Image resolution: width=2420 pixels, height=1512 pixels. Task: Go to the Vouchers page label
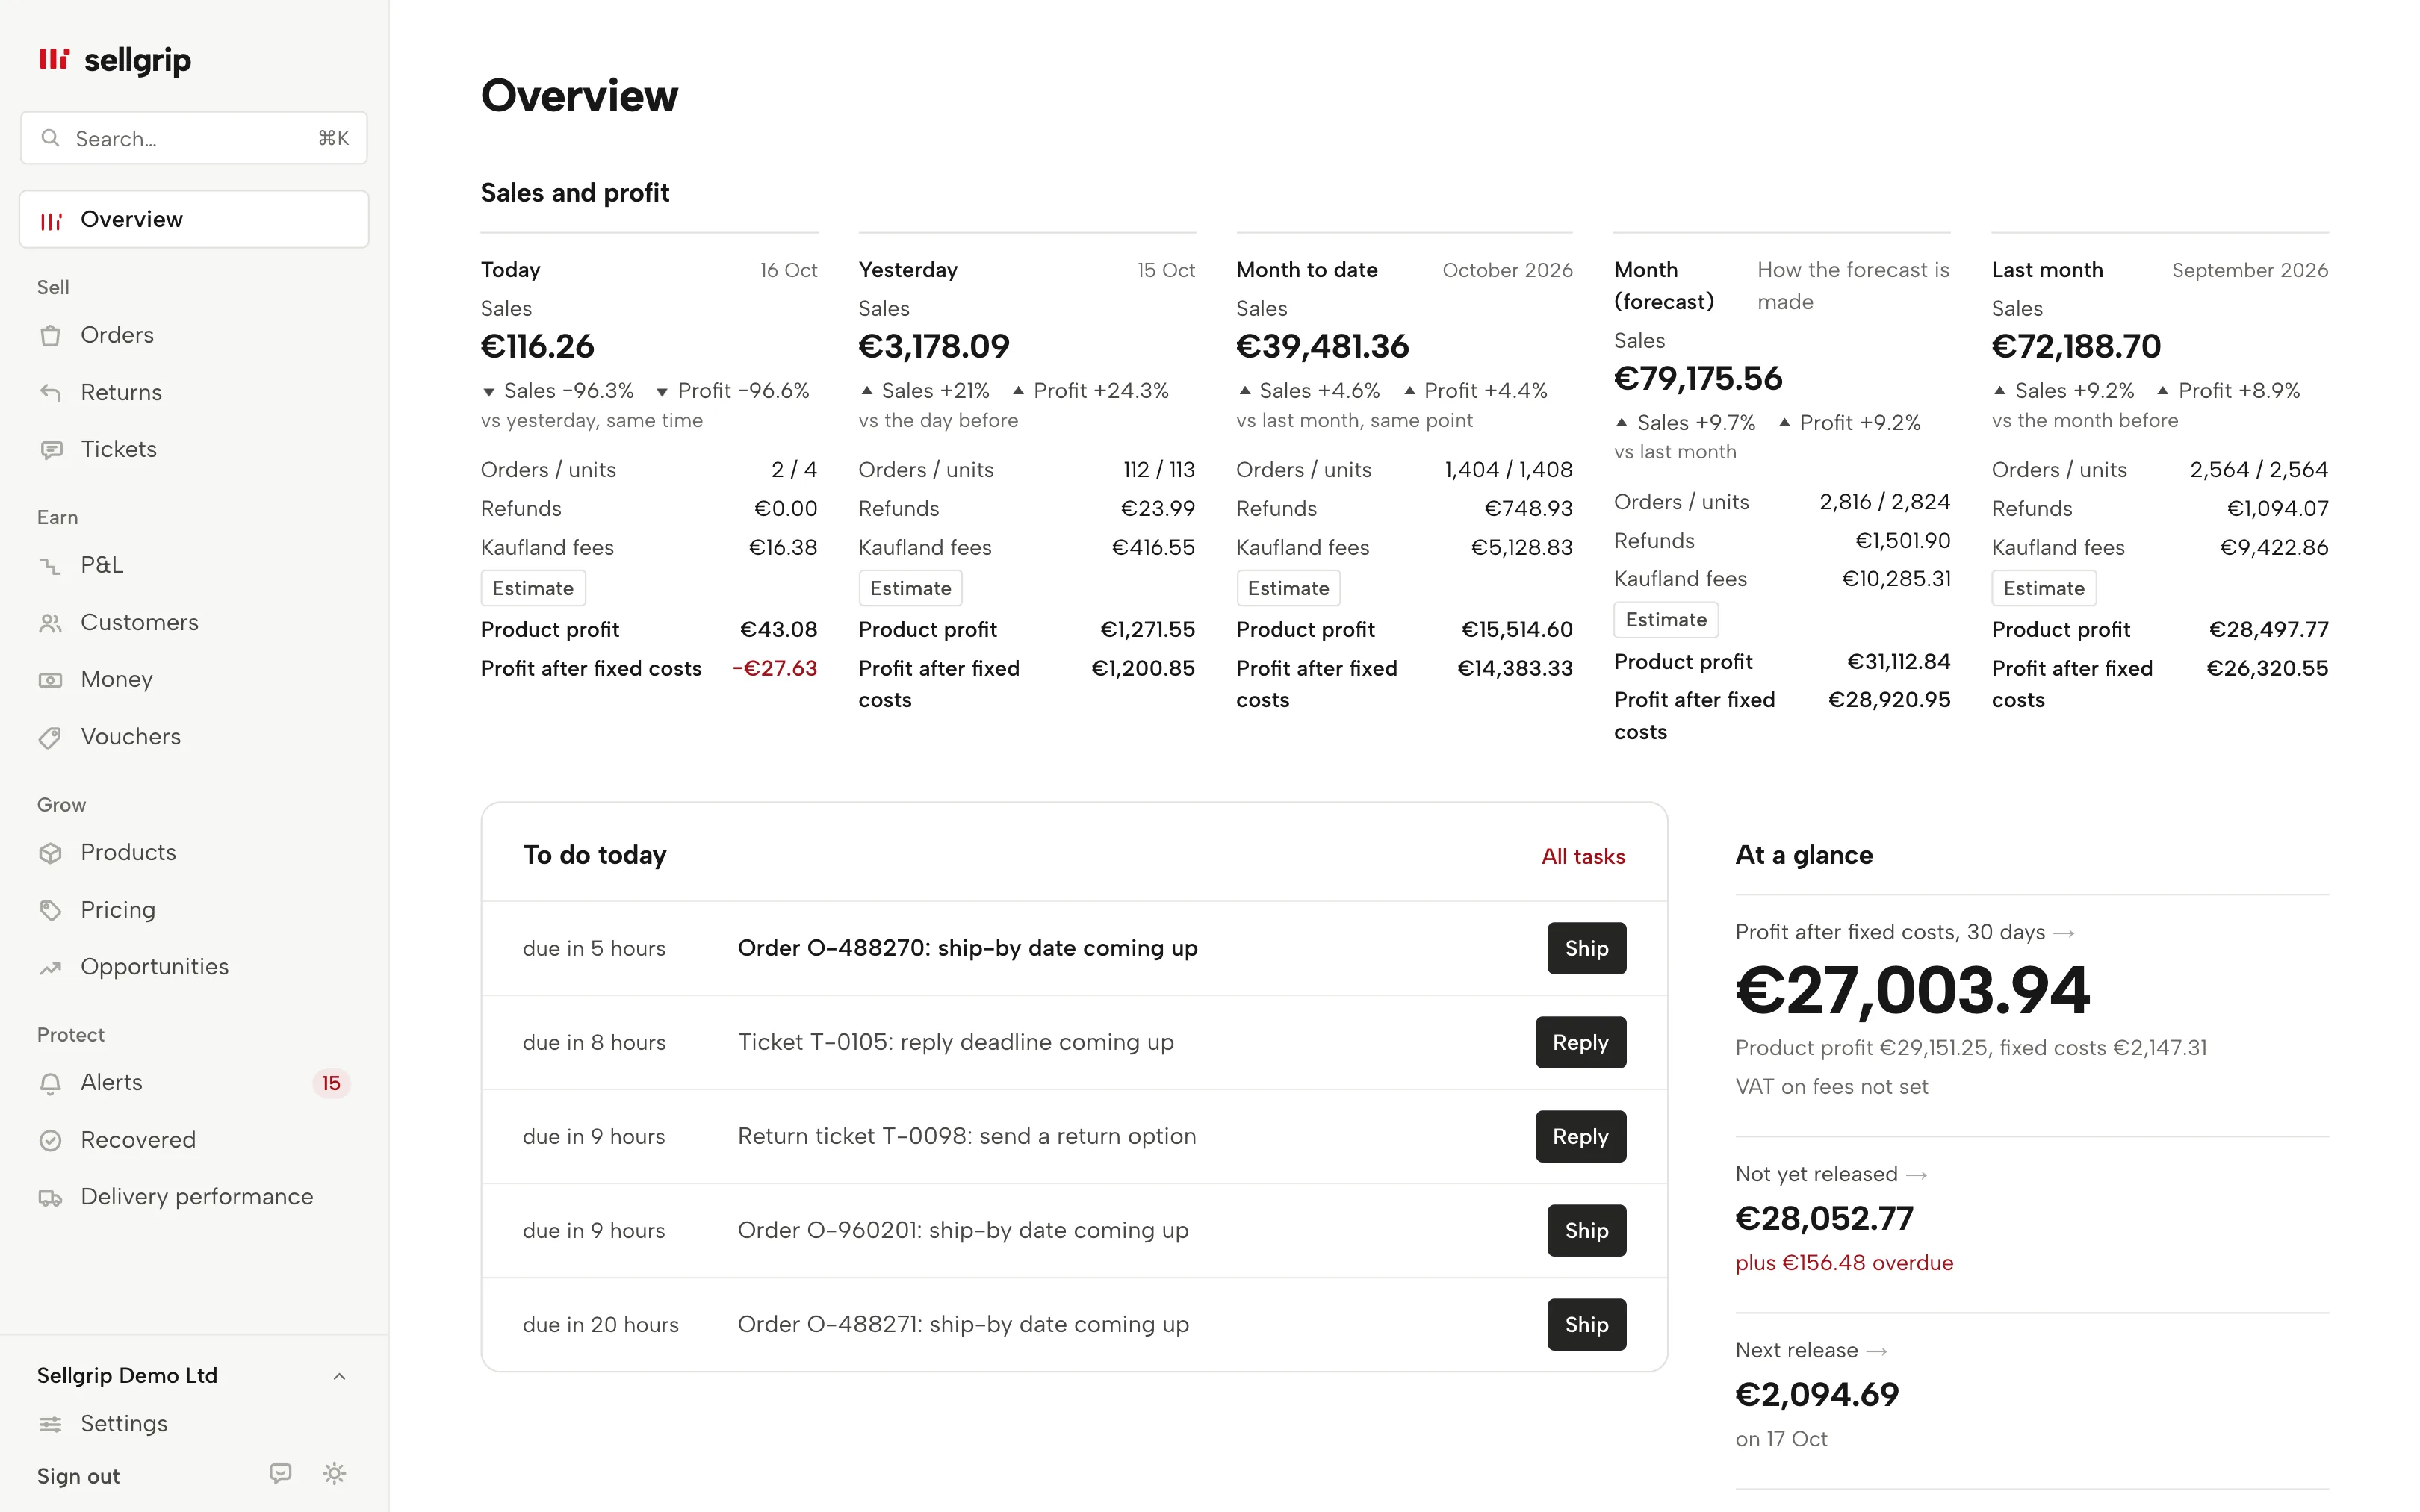pos(131,737)
